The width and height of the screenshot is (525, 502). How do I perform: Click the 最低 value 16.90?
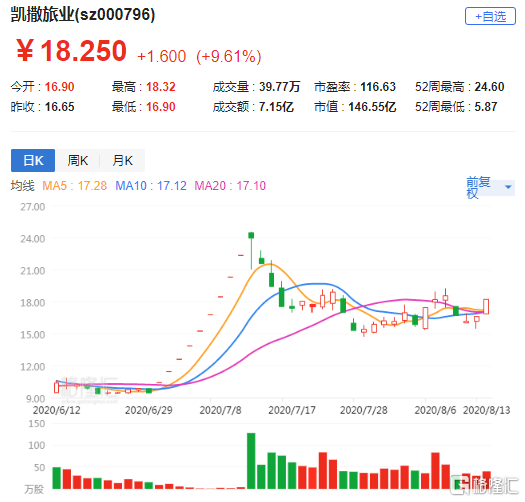[161, 107]
